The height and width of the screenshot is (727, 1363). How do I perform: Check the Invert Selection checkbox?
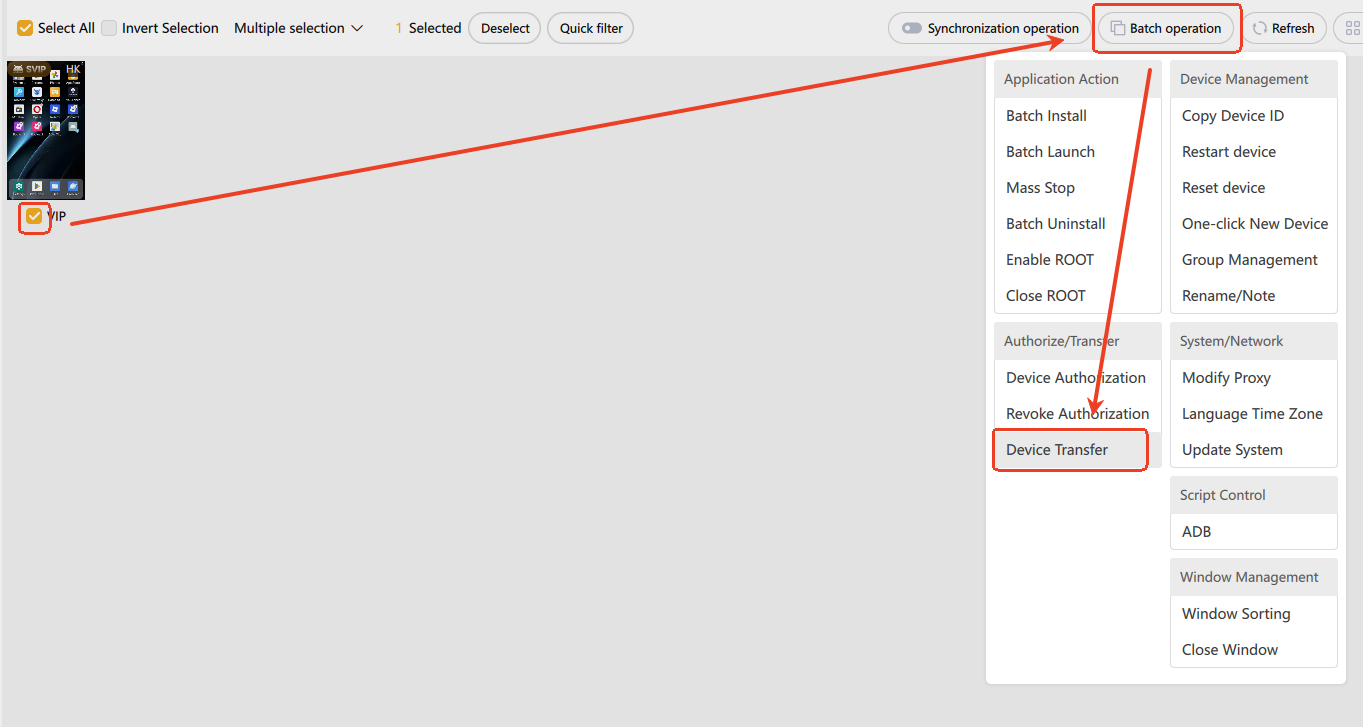(x=109, y=28)
